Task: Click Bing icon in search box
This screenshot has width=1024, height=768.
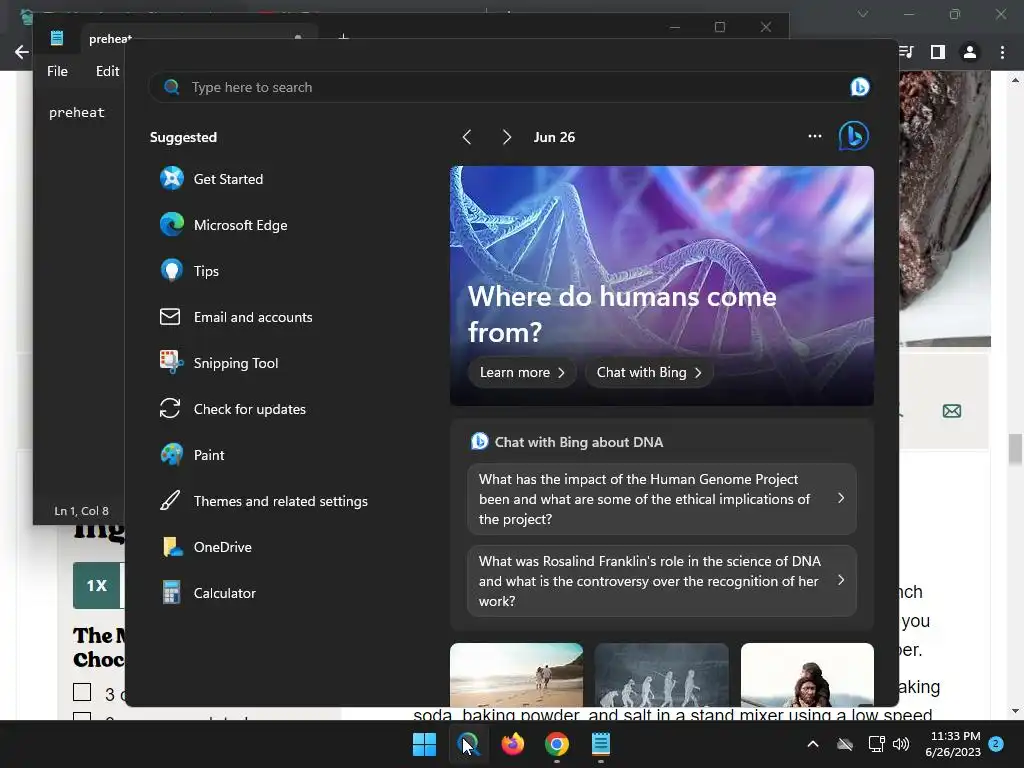Action: [x=859, y=87]
